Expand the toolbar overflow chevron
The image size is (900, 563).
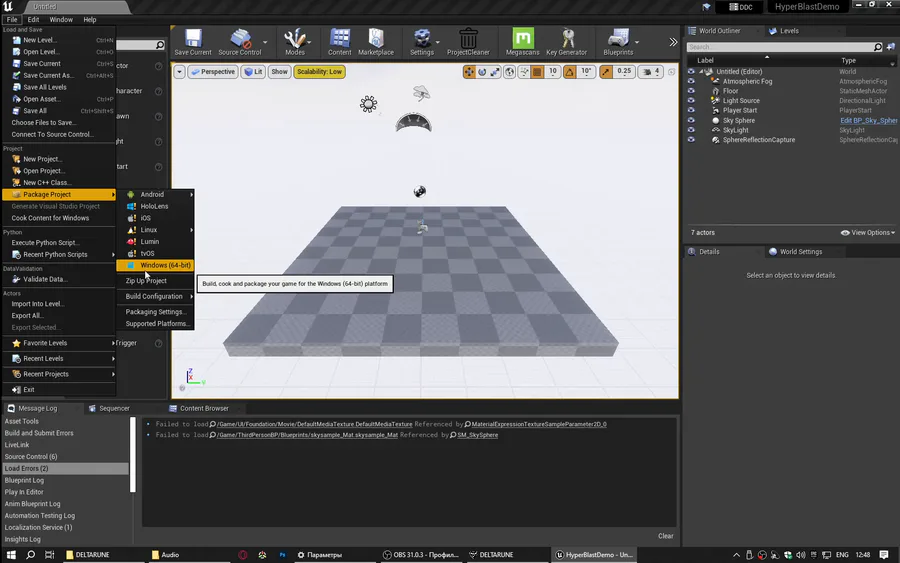pos(673,42)
